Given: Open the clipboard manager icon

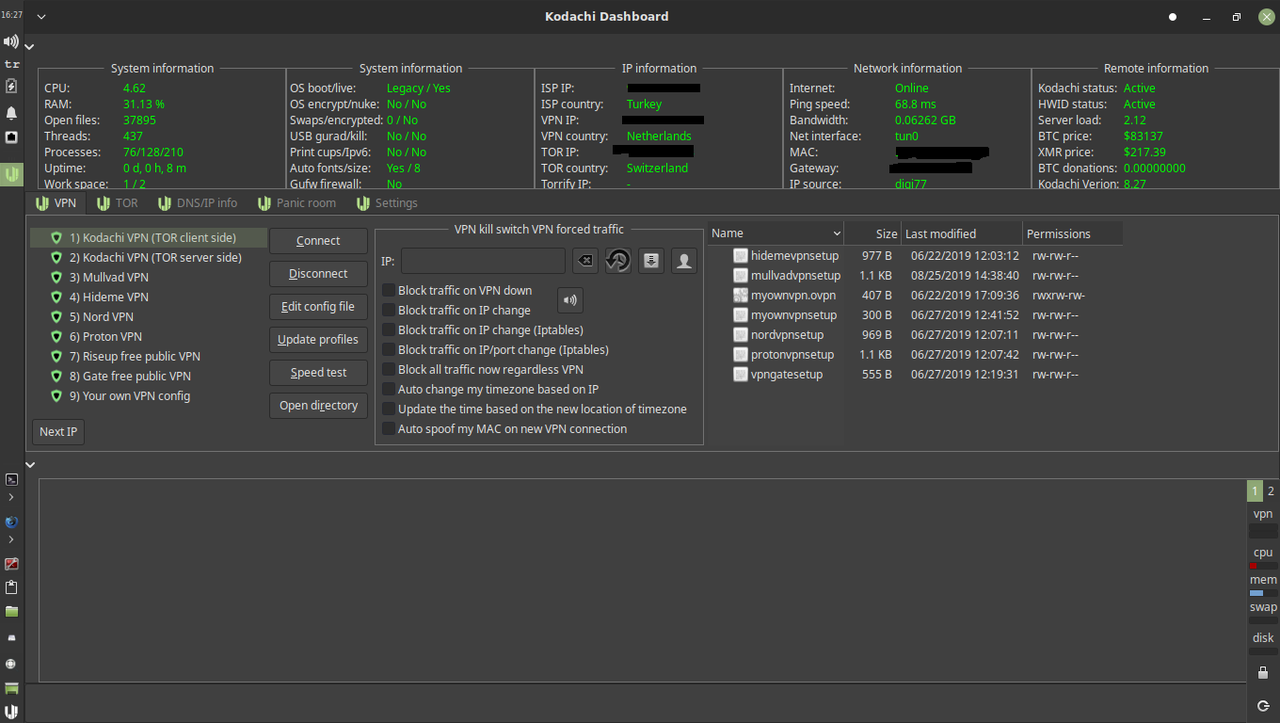Looking at the screenshot, I should (x=11, y=587).
